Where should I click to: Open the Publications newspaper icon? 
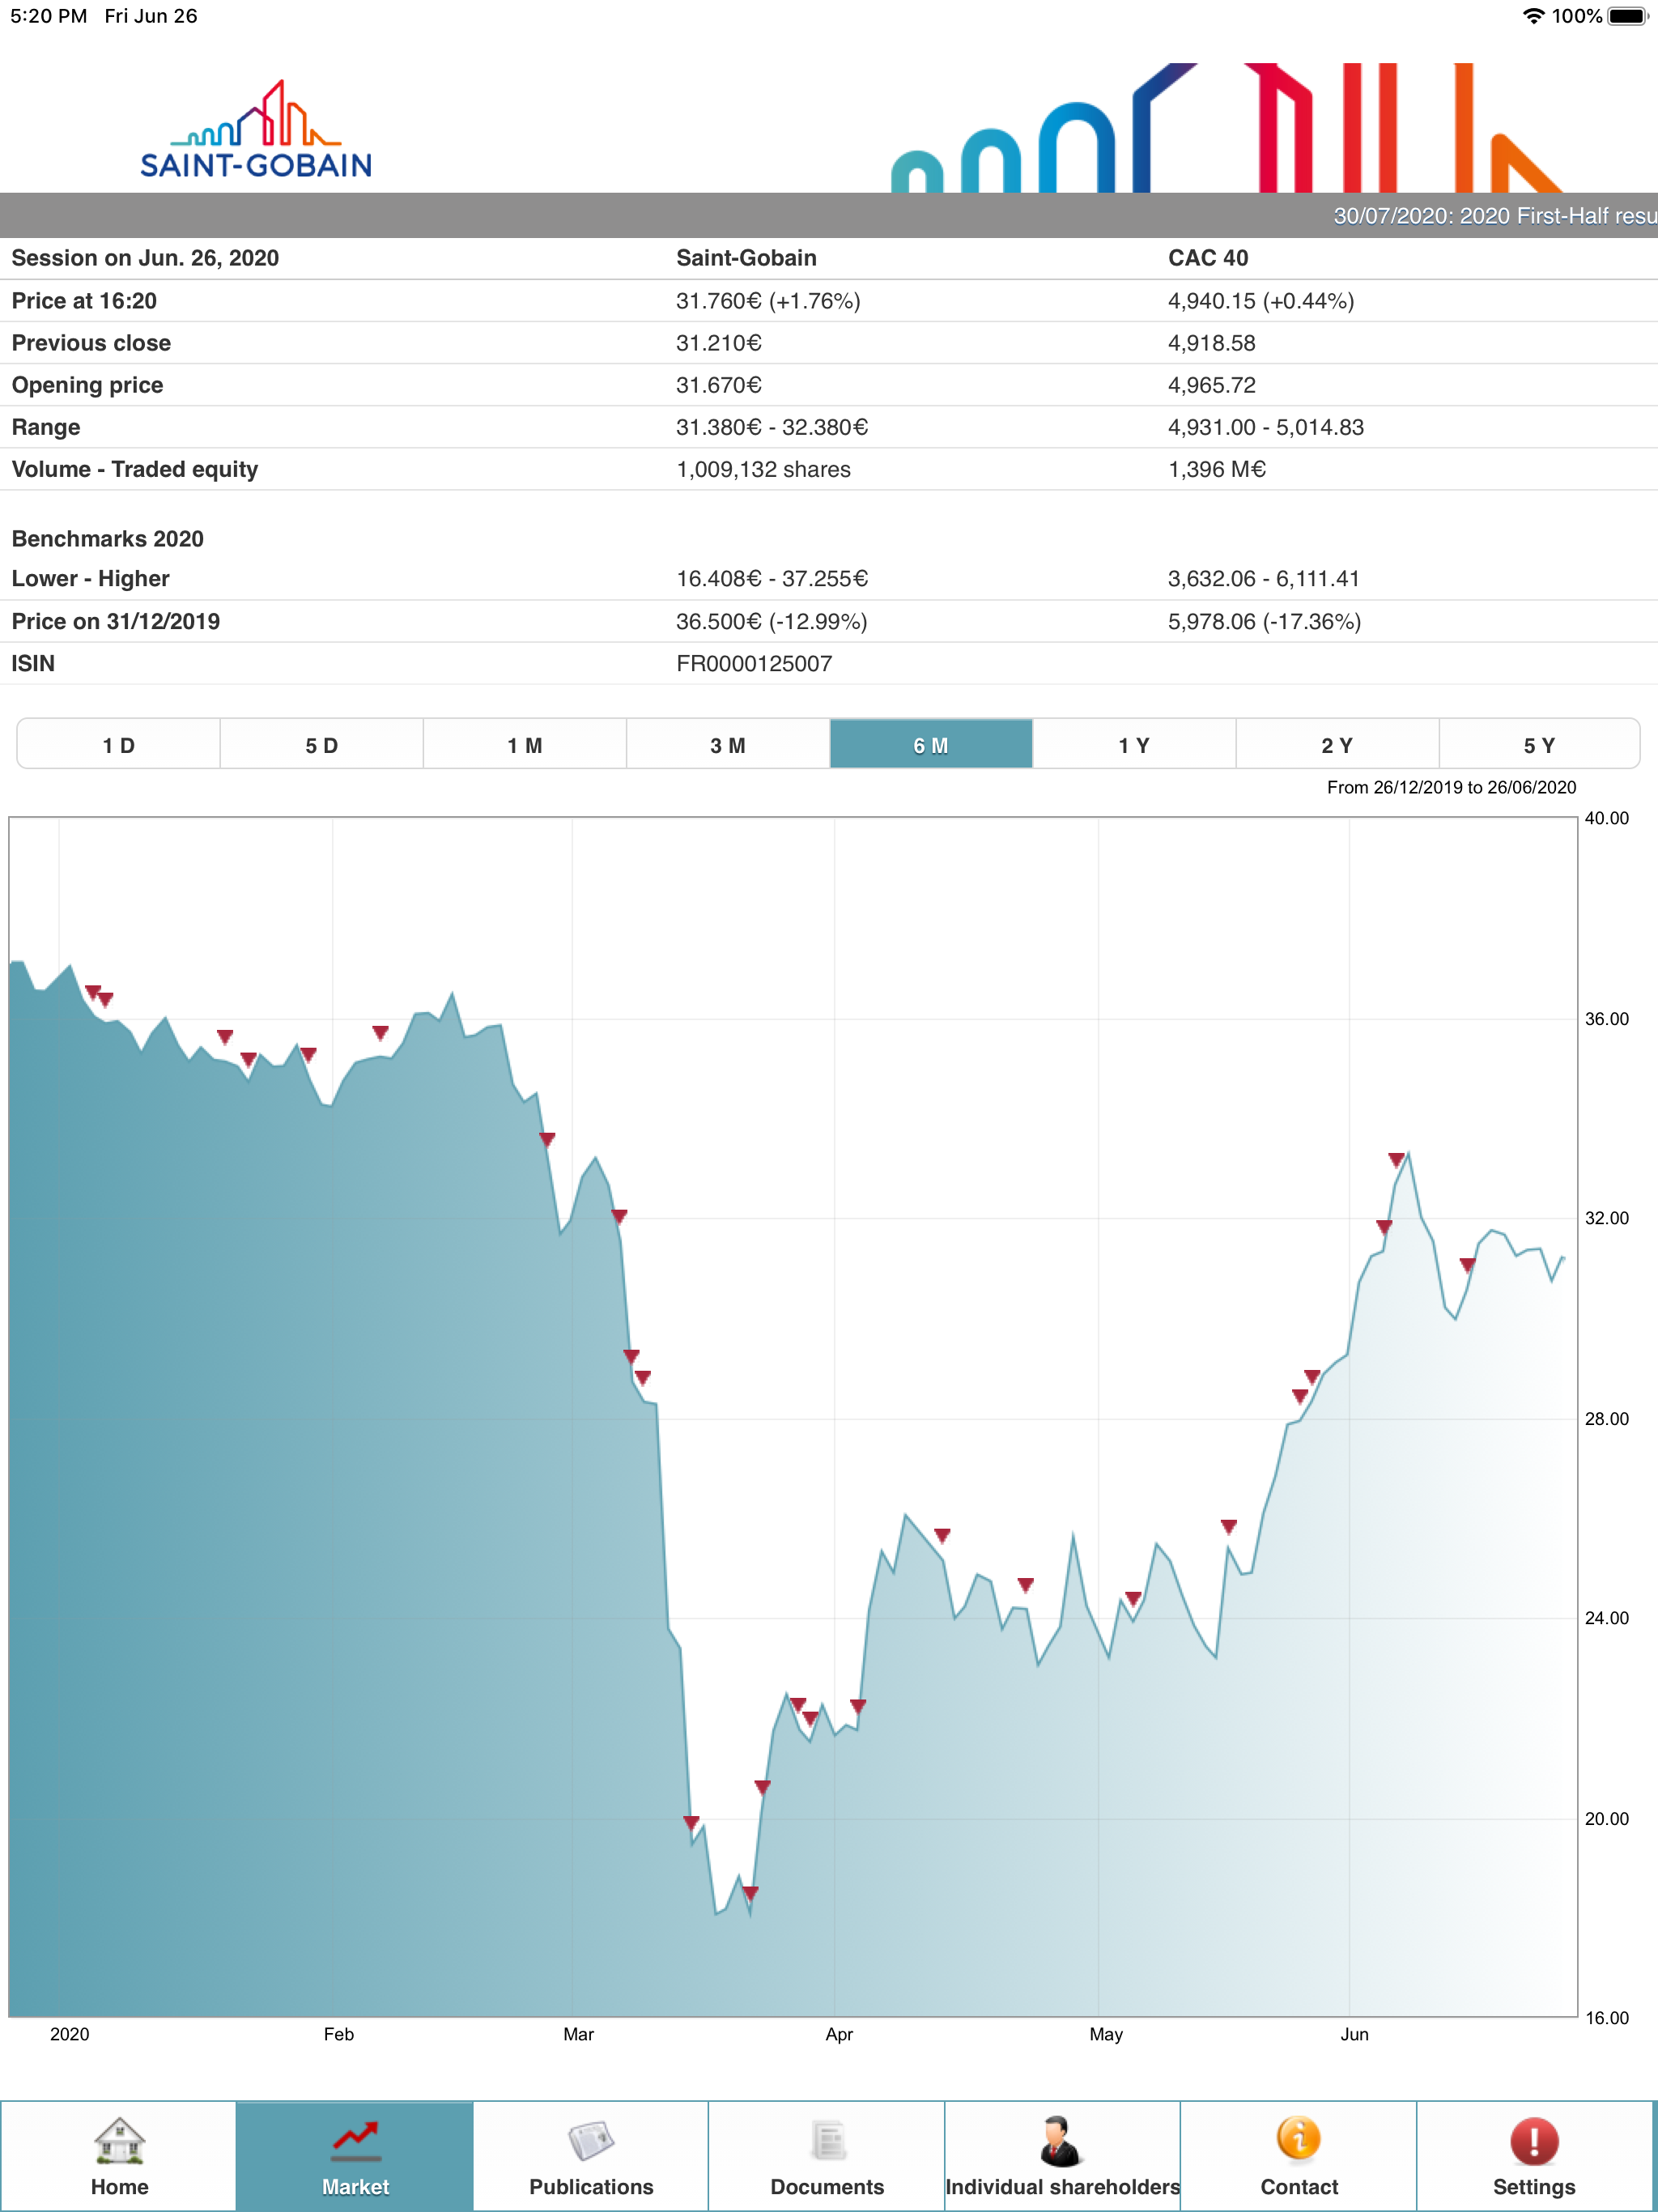(591, 2140)
